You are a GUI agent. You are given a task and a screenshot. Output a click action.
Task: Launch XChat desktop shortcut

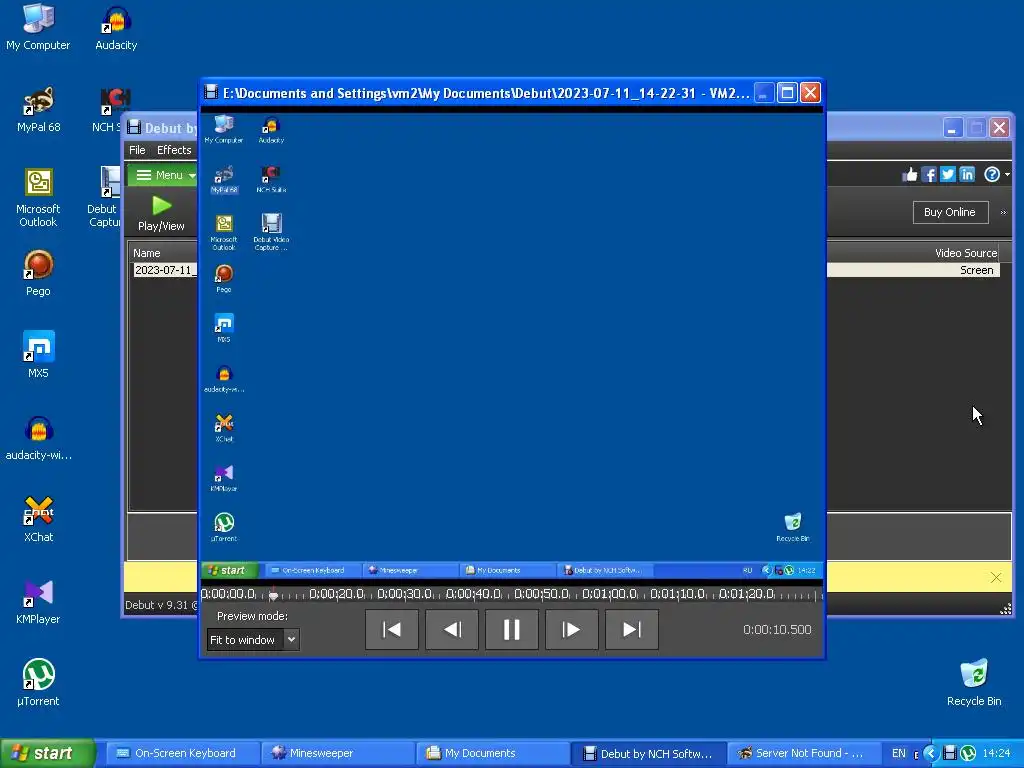(x=39, y=519)
